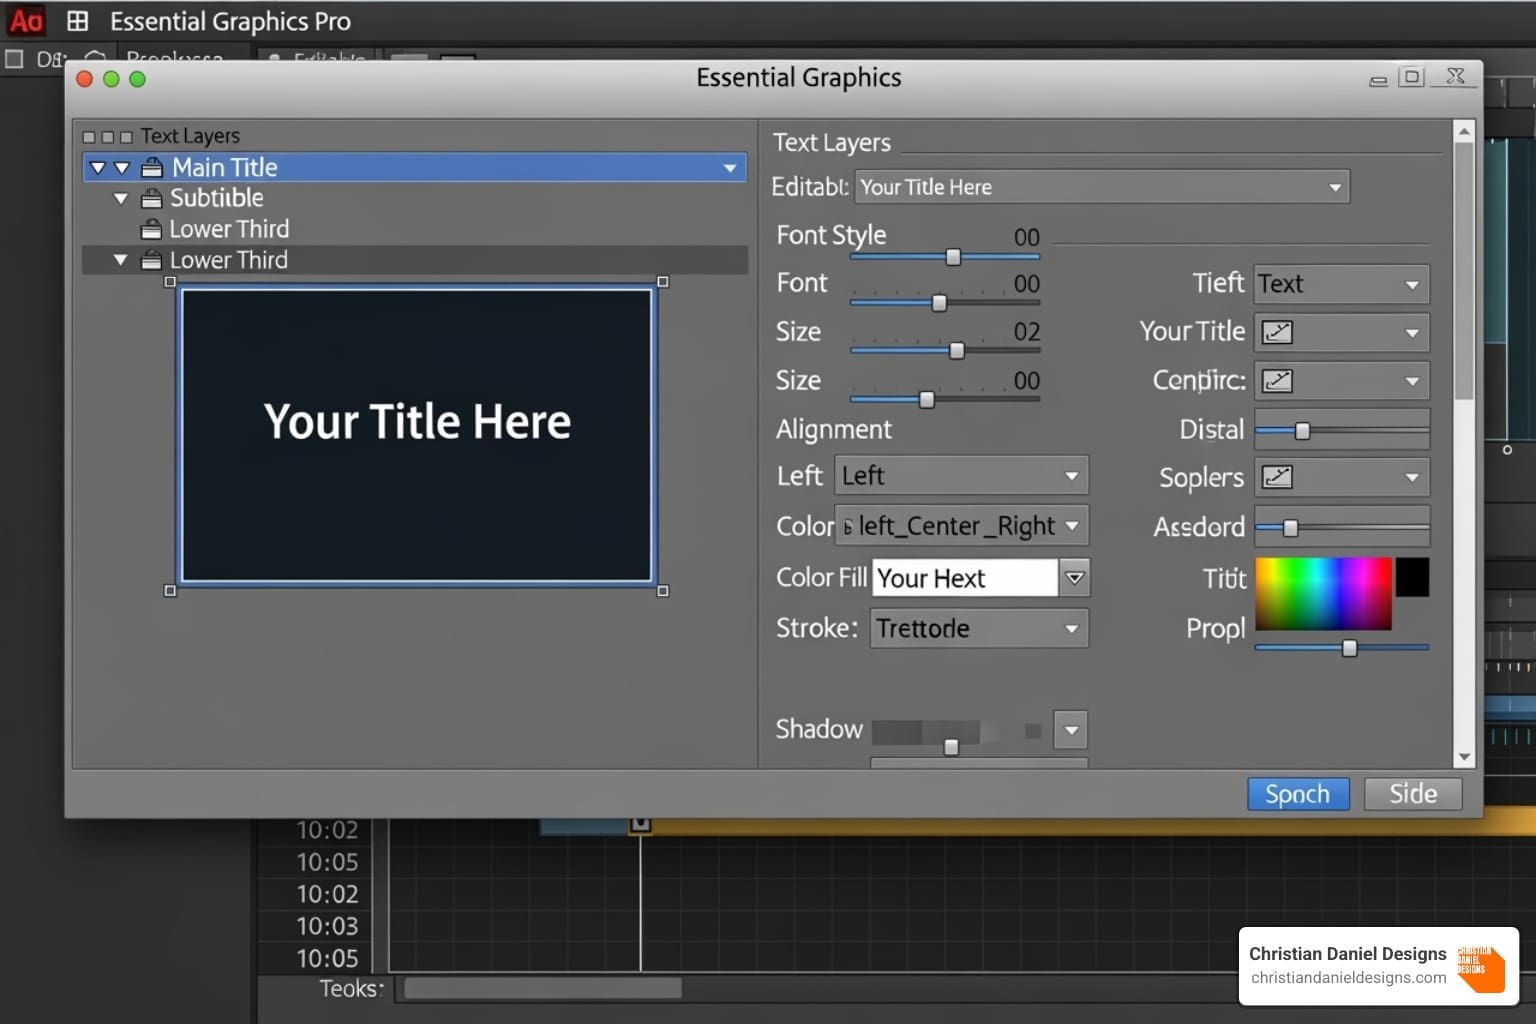This screenshot has width=1536, height=1024.
Task: Open the Editabl Your Title Here dropdown
Action: click(1101, 187)
